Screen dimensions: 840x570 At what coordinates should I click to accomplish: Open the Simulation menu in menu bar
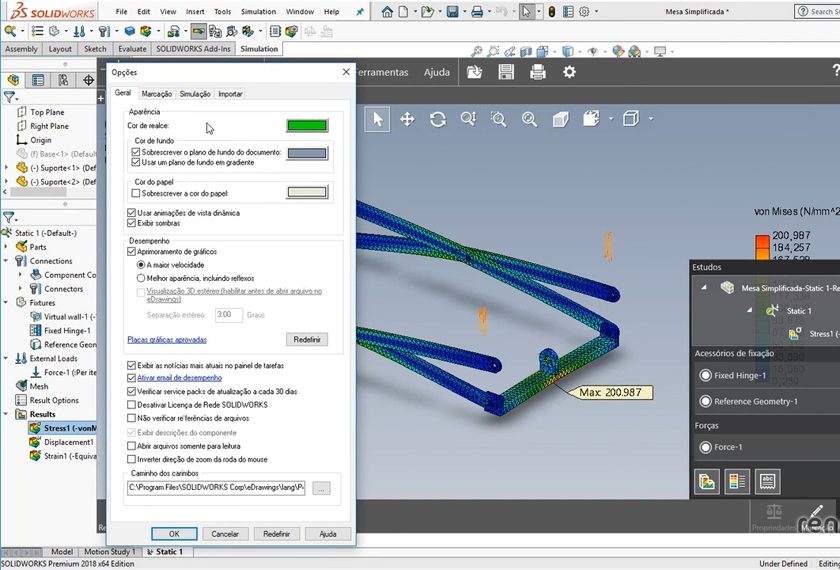pos(258,12)
